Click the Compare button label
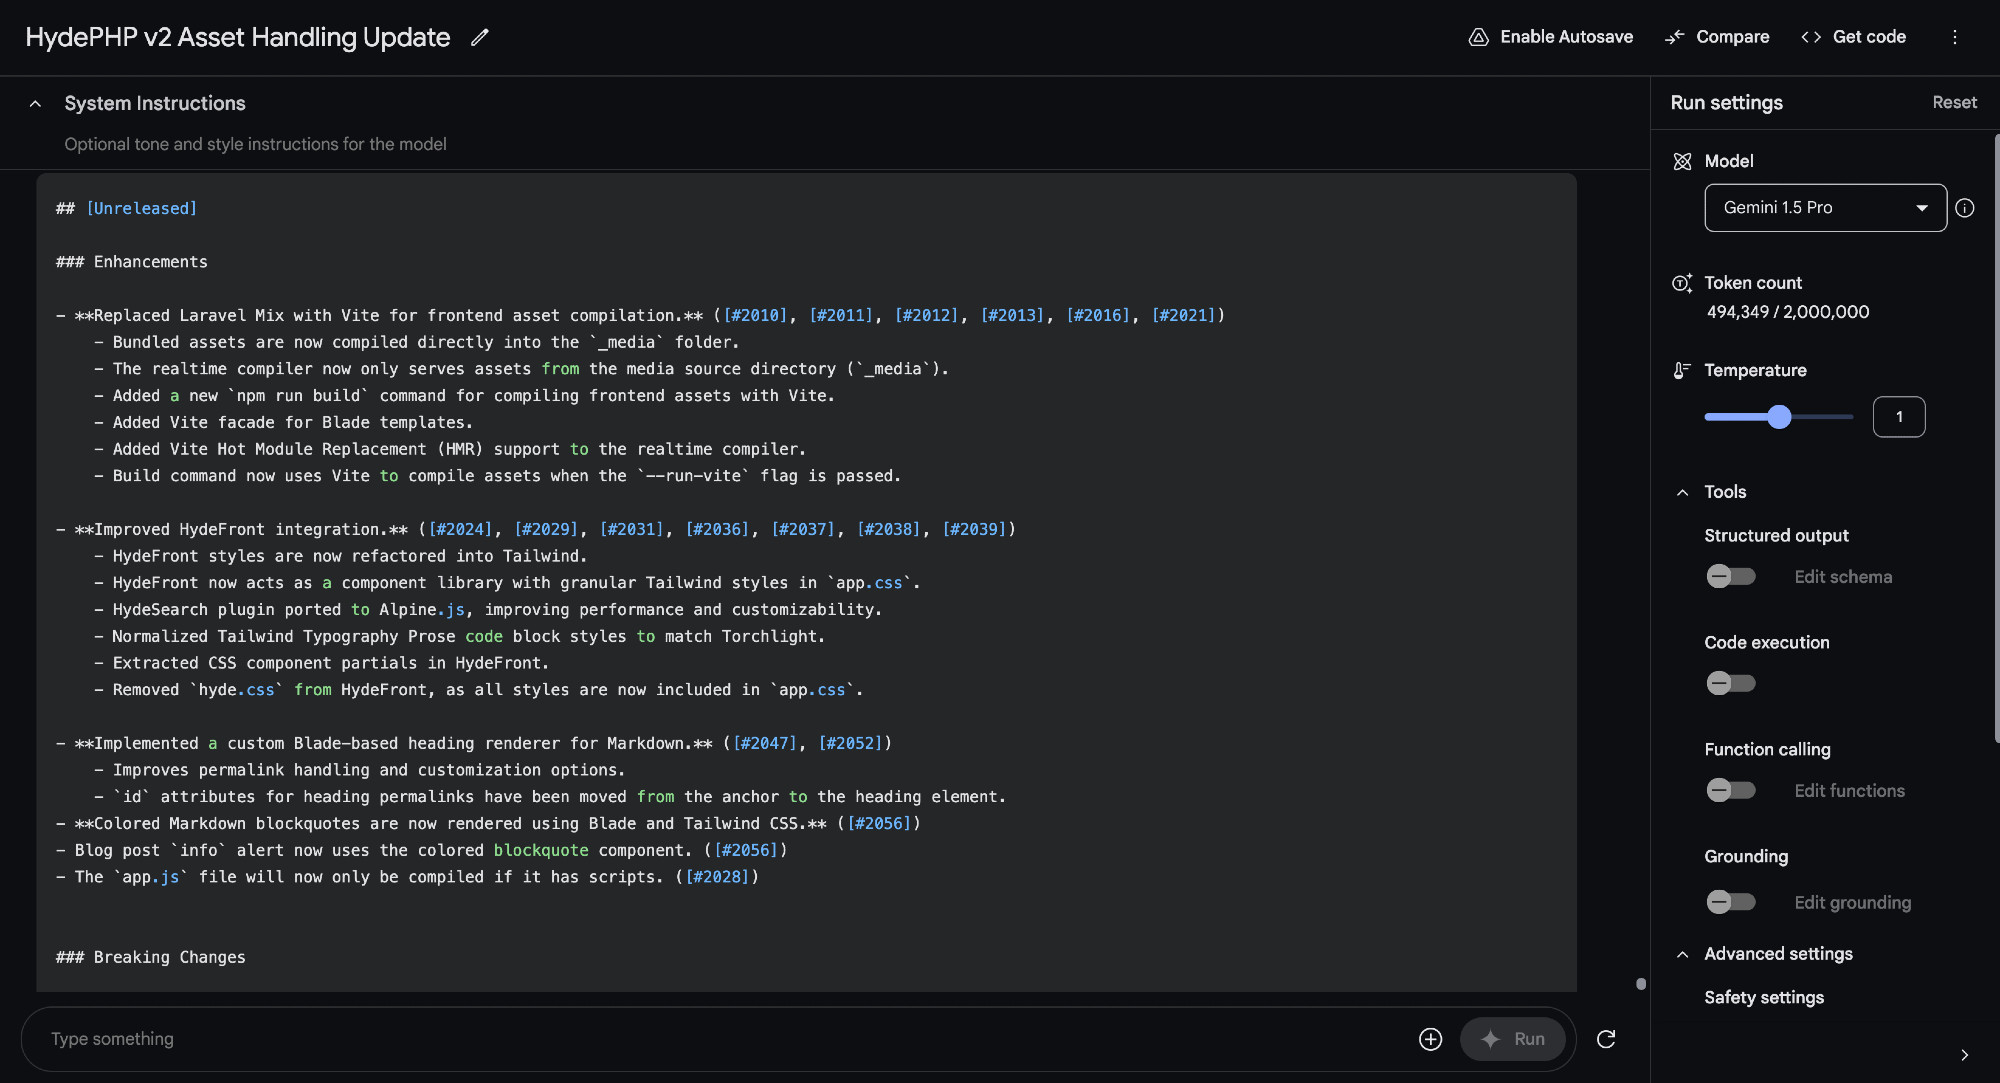Screen dimensions: 2000x1083 coord(1732,37)
